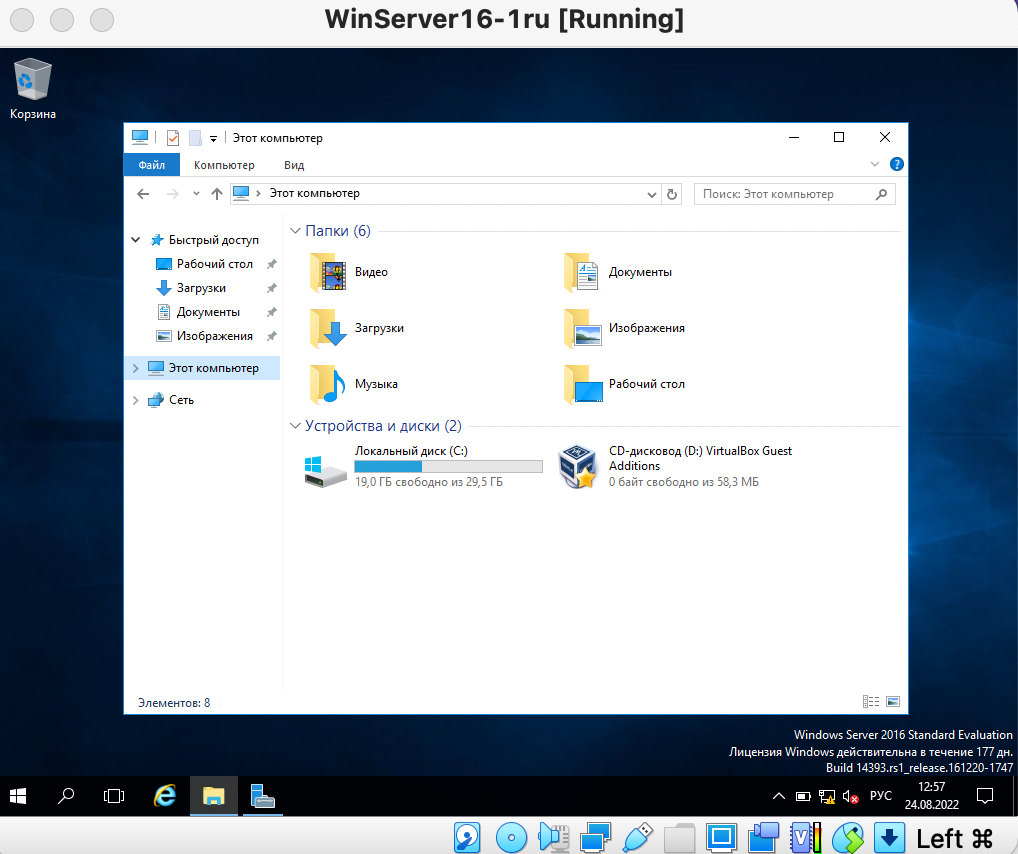Switch input language РУС
The image size is (1018, 854).
[x=880, y=796]
